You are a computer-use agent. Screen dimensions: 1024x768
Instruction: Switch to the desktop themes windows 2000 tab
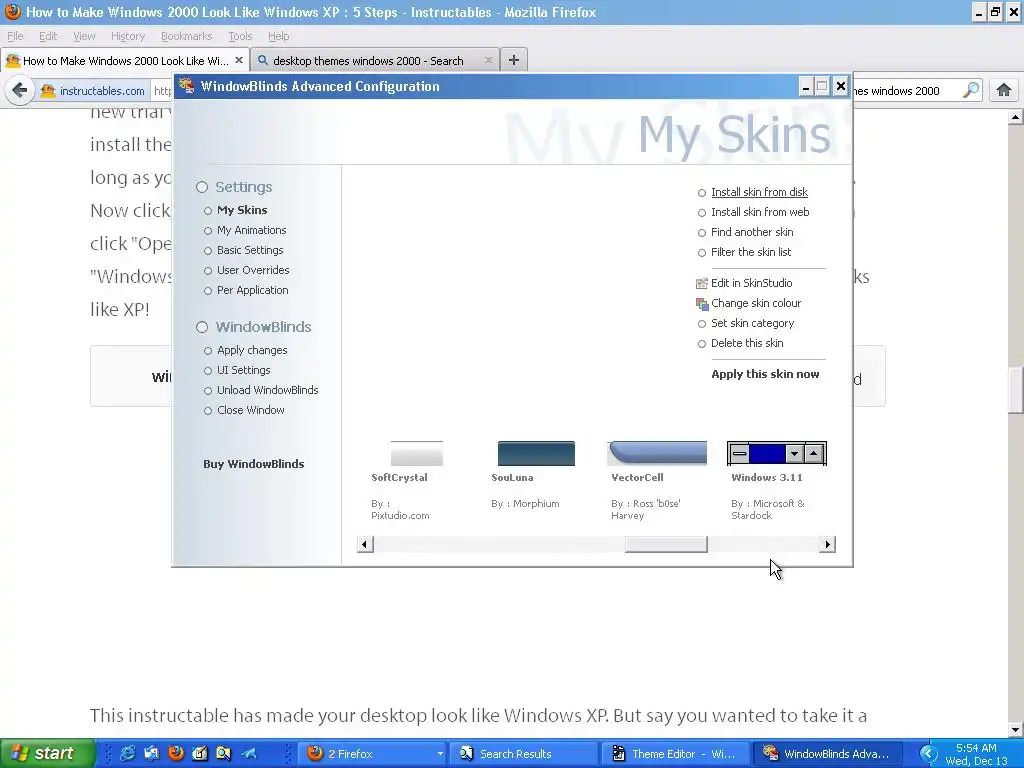click(368, 61)
